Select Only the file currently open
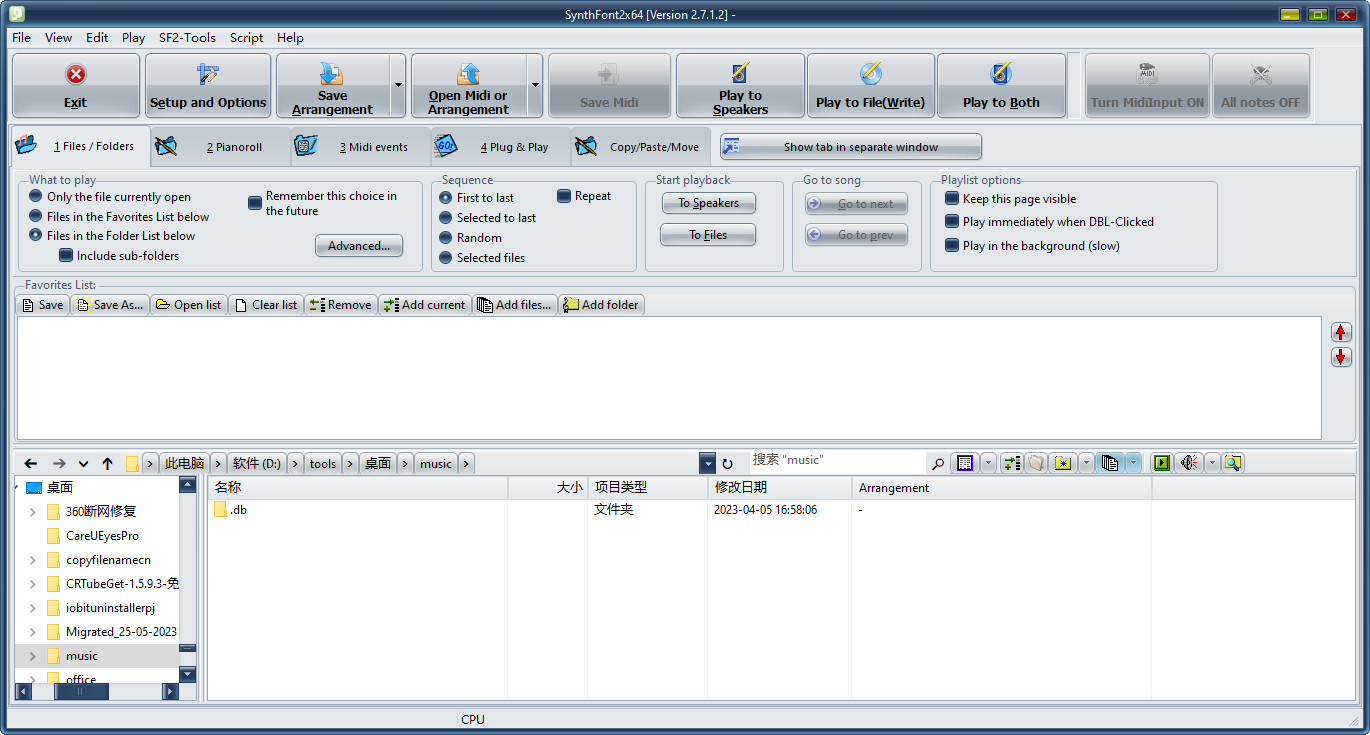The height and width of the screenshot is (735, 1370). tap(110, 197)
